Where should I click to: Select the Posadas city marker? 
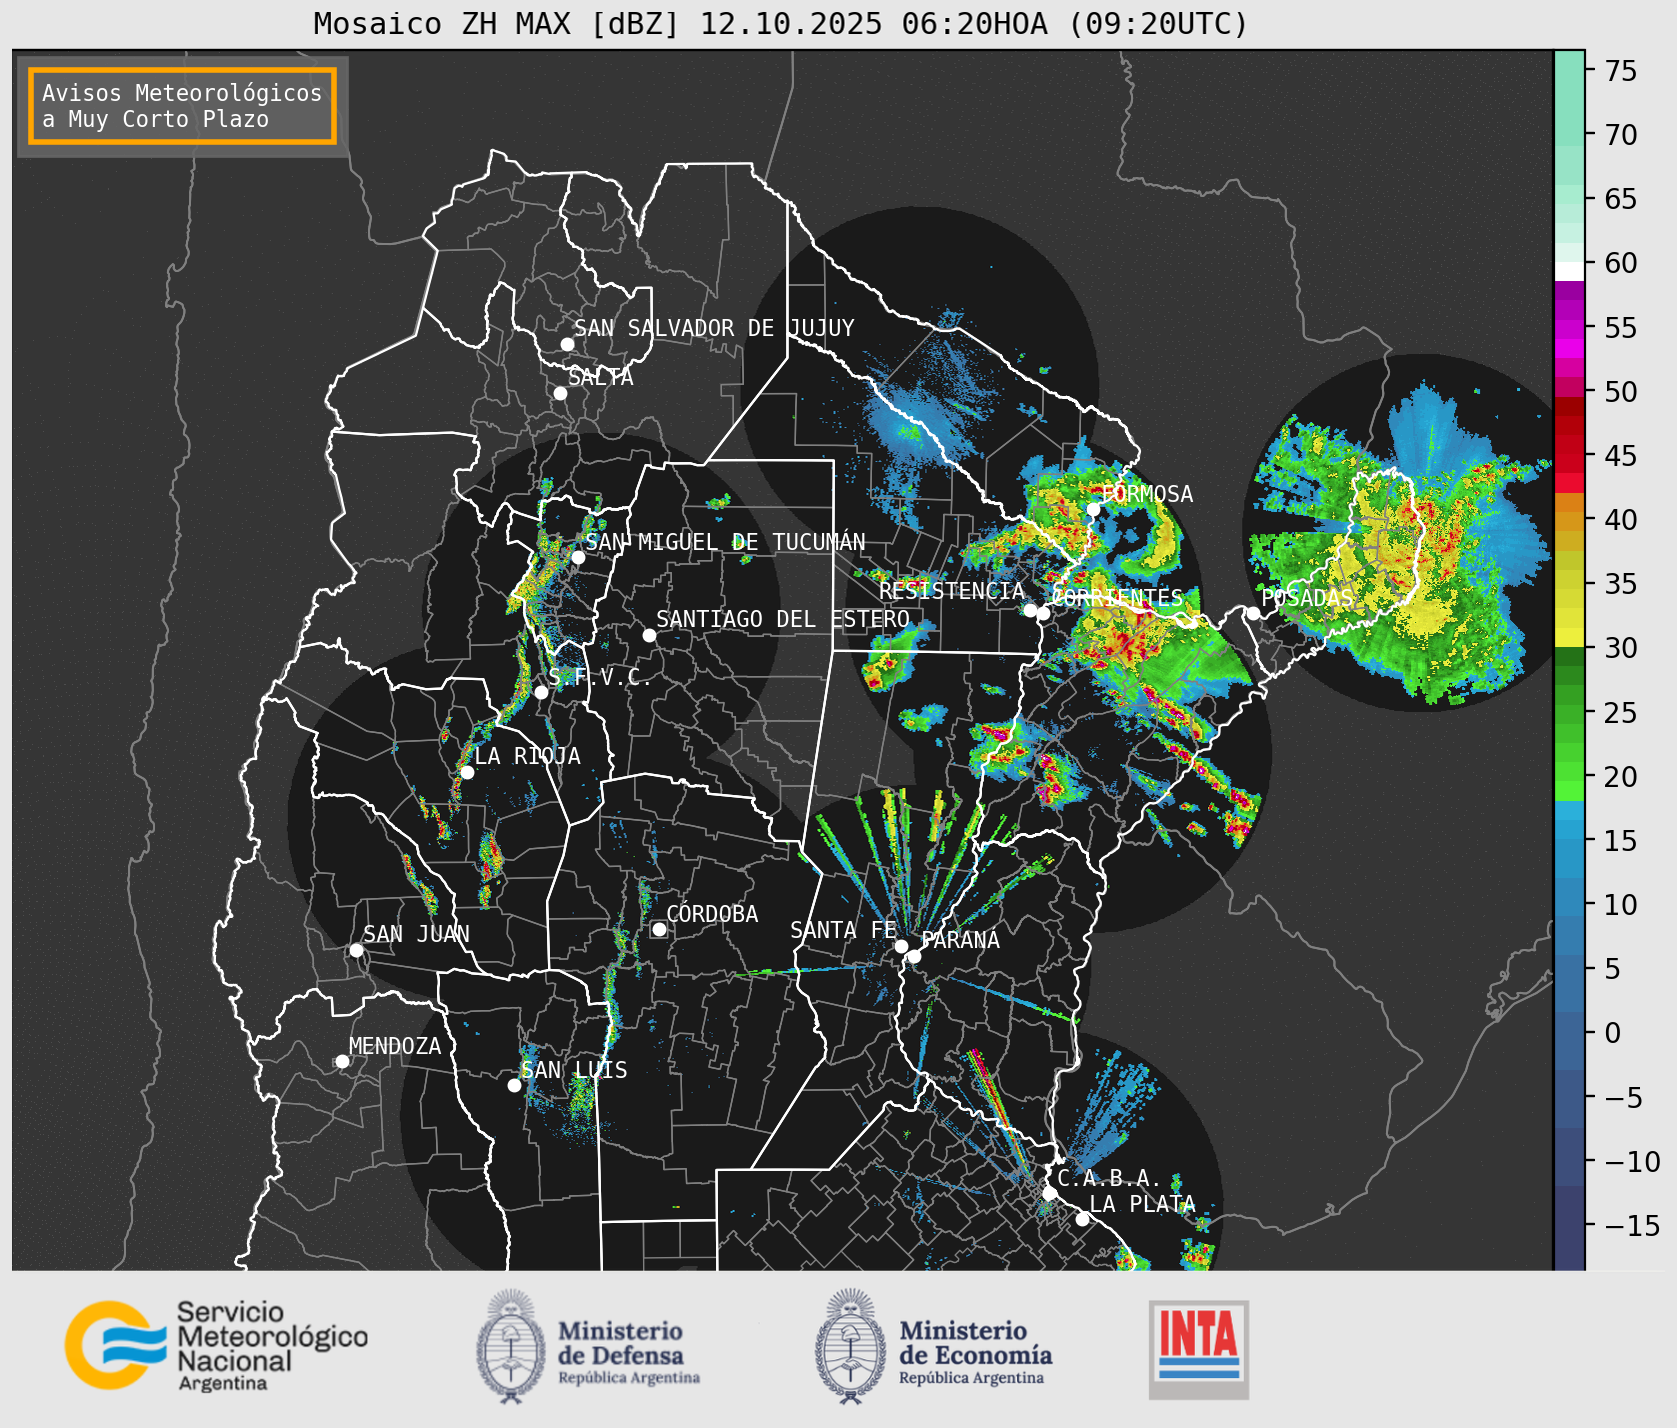coord(1253,613)
